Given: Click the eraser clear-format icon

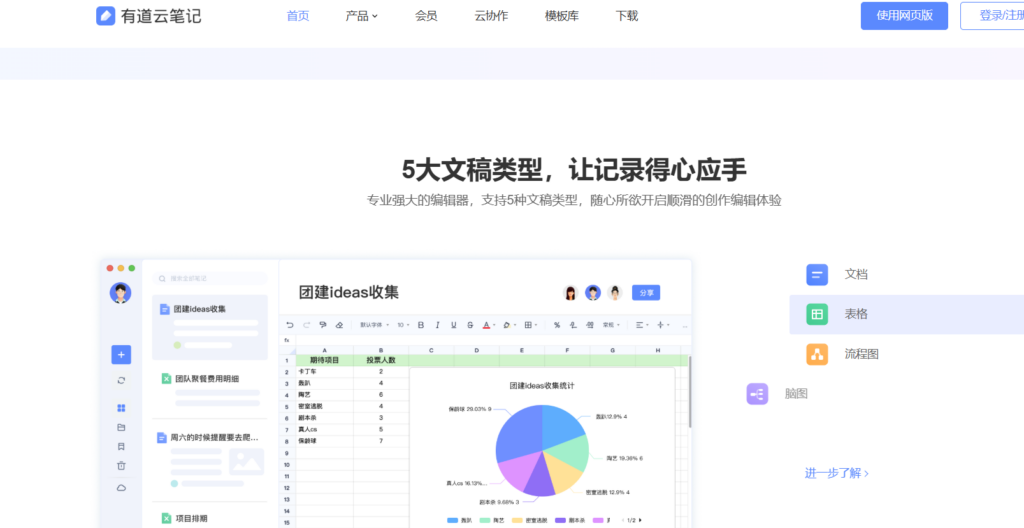Looking at the screenshot, I should [339, 325].
